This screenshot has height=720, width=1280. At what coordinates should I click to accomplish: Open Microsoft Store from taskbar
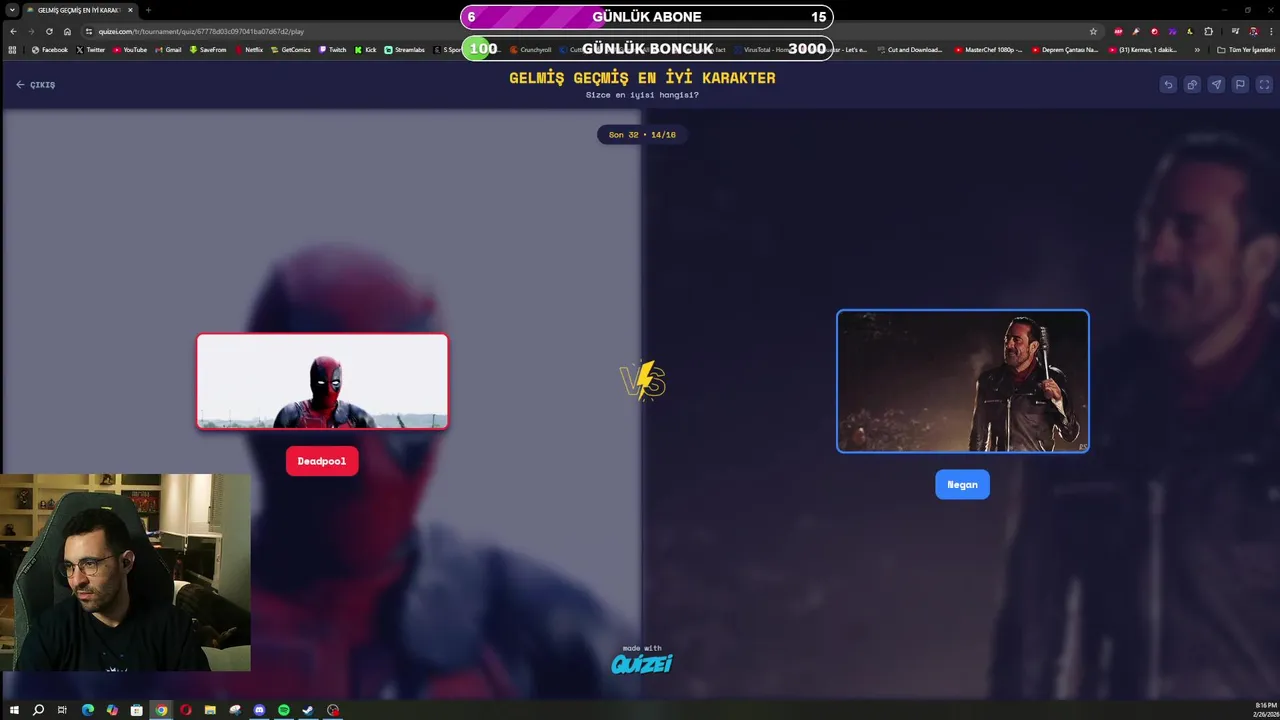tap(137, 710)
